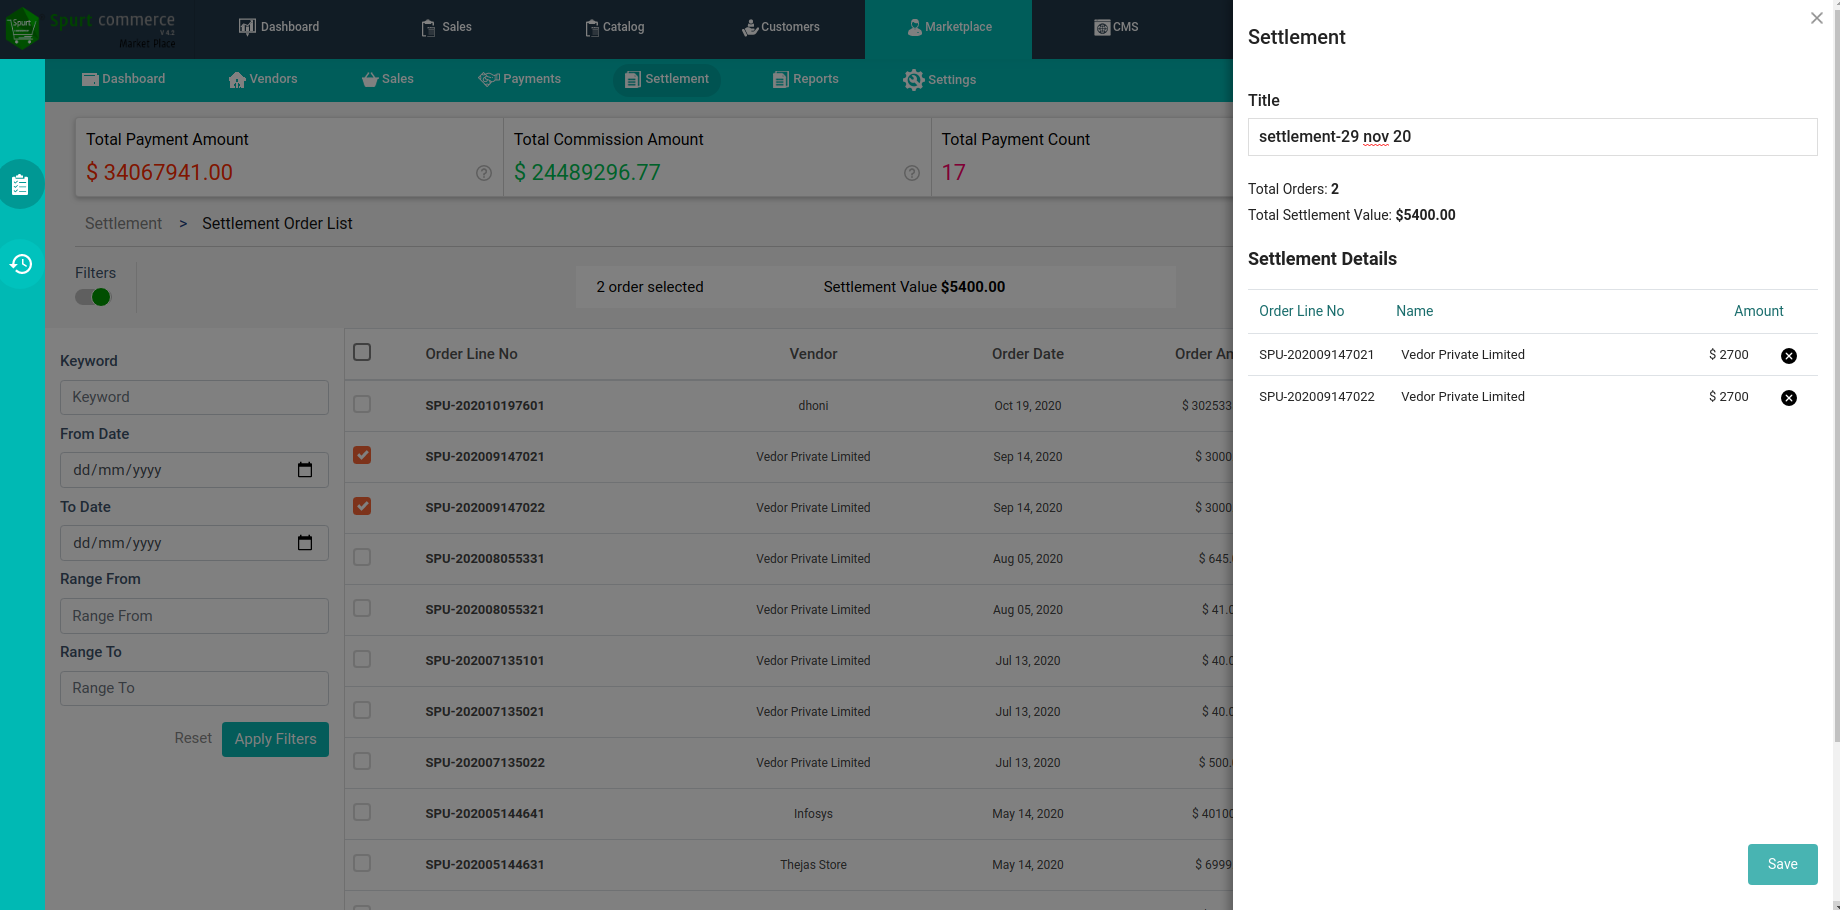Focus the From Date input

(x=194, y=470)
